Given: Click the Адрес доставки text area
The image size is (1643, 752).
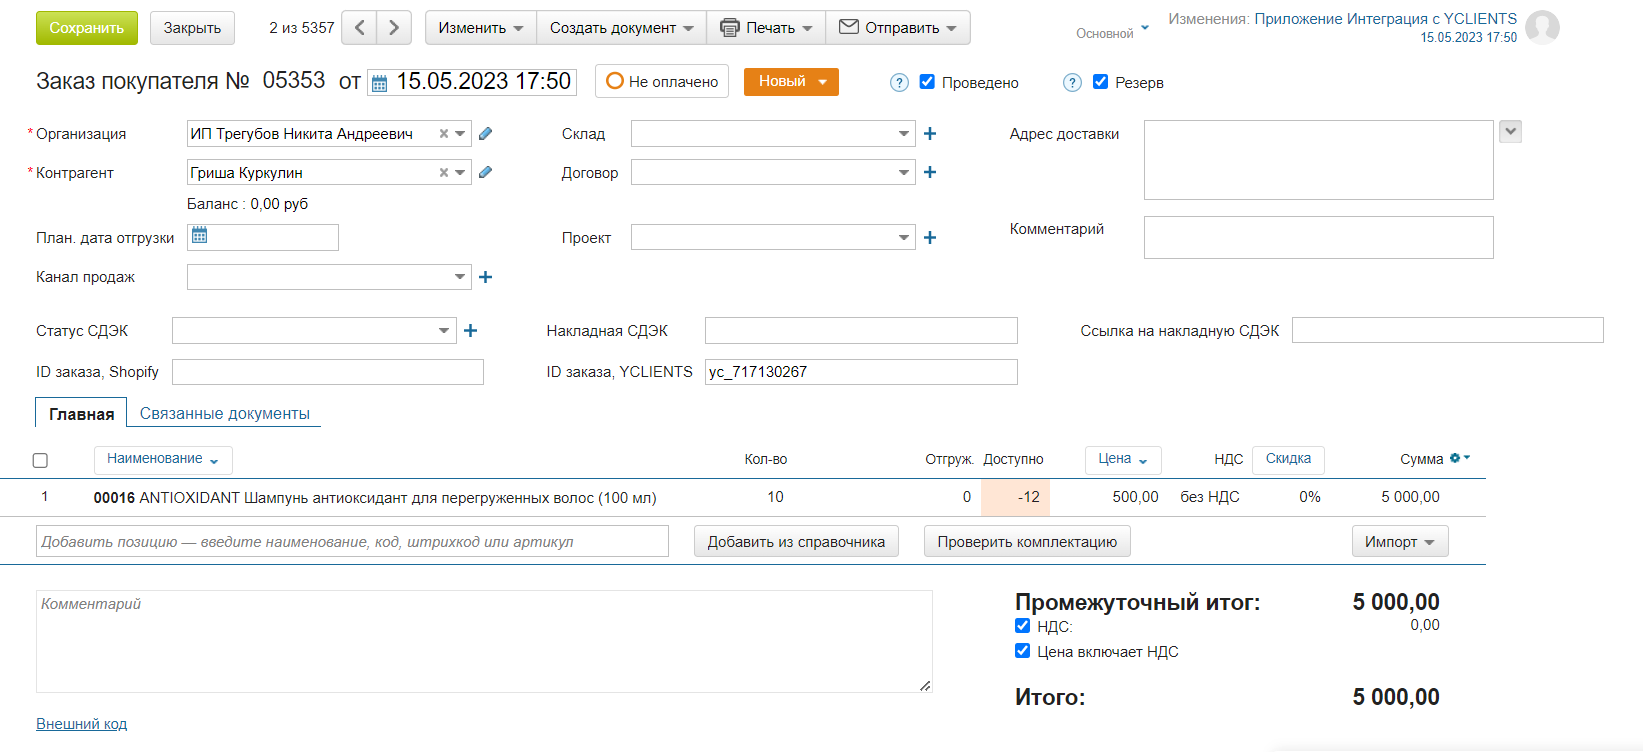Looking at the screenshot, I should [1318, 160].
